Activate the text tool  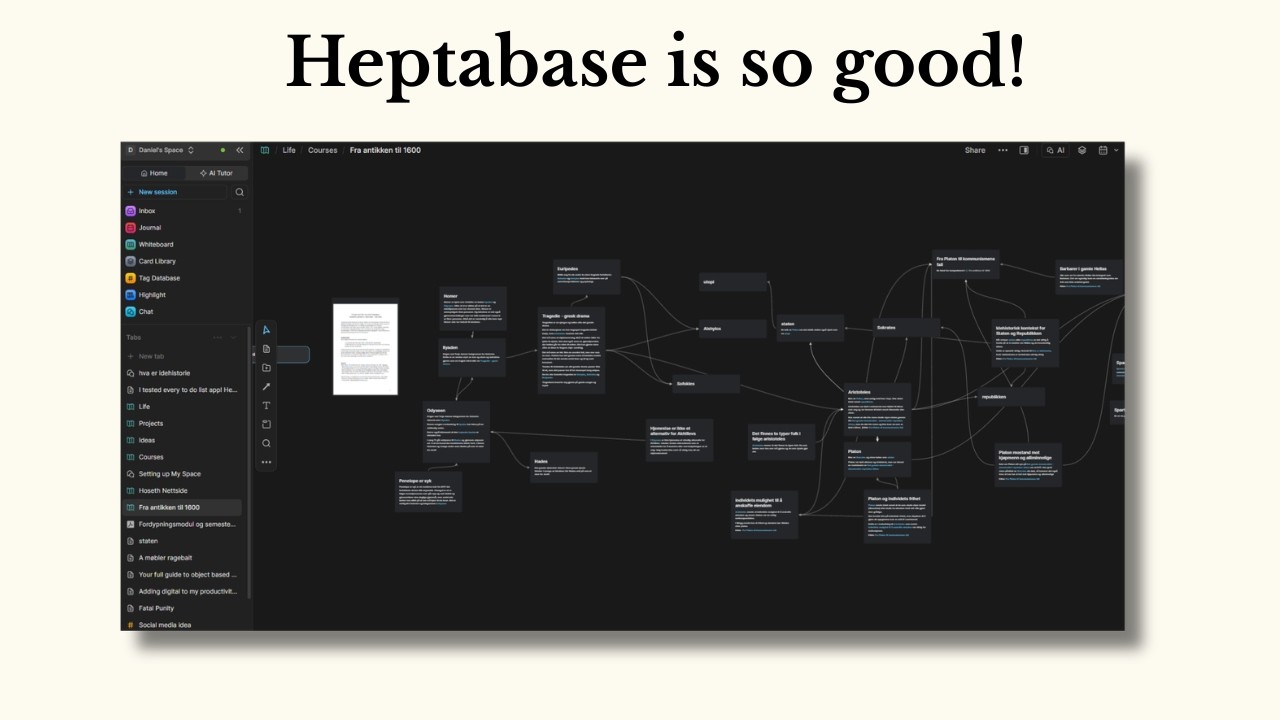266,405
